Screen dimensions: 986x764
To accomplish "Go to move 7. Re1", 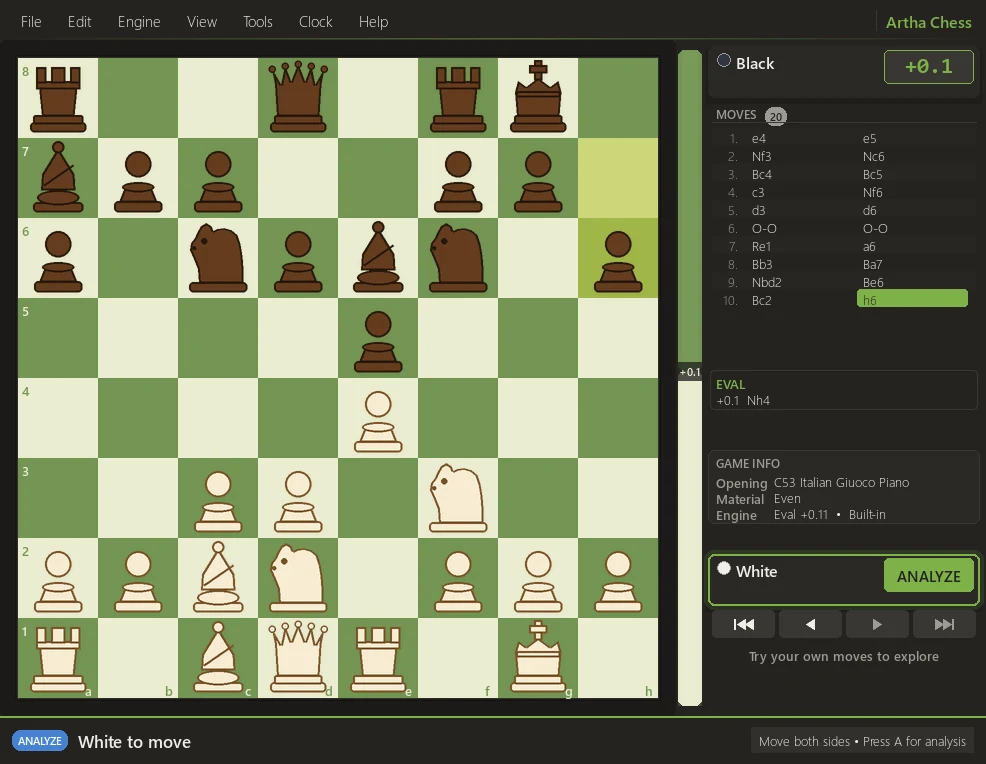I will 761,247.
